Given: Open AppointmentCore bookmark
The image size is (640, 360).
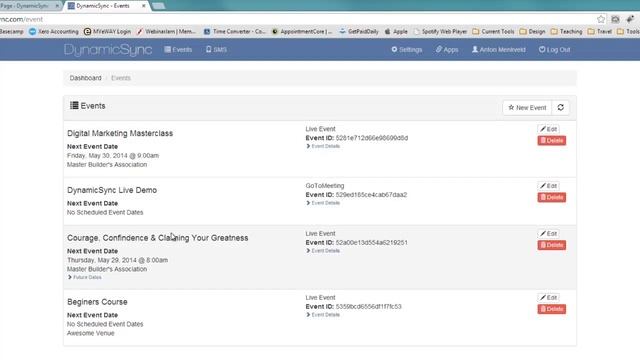Looking at the screenshot, I should click(302, 31).
